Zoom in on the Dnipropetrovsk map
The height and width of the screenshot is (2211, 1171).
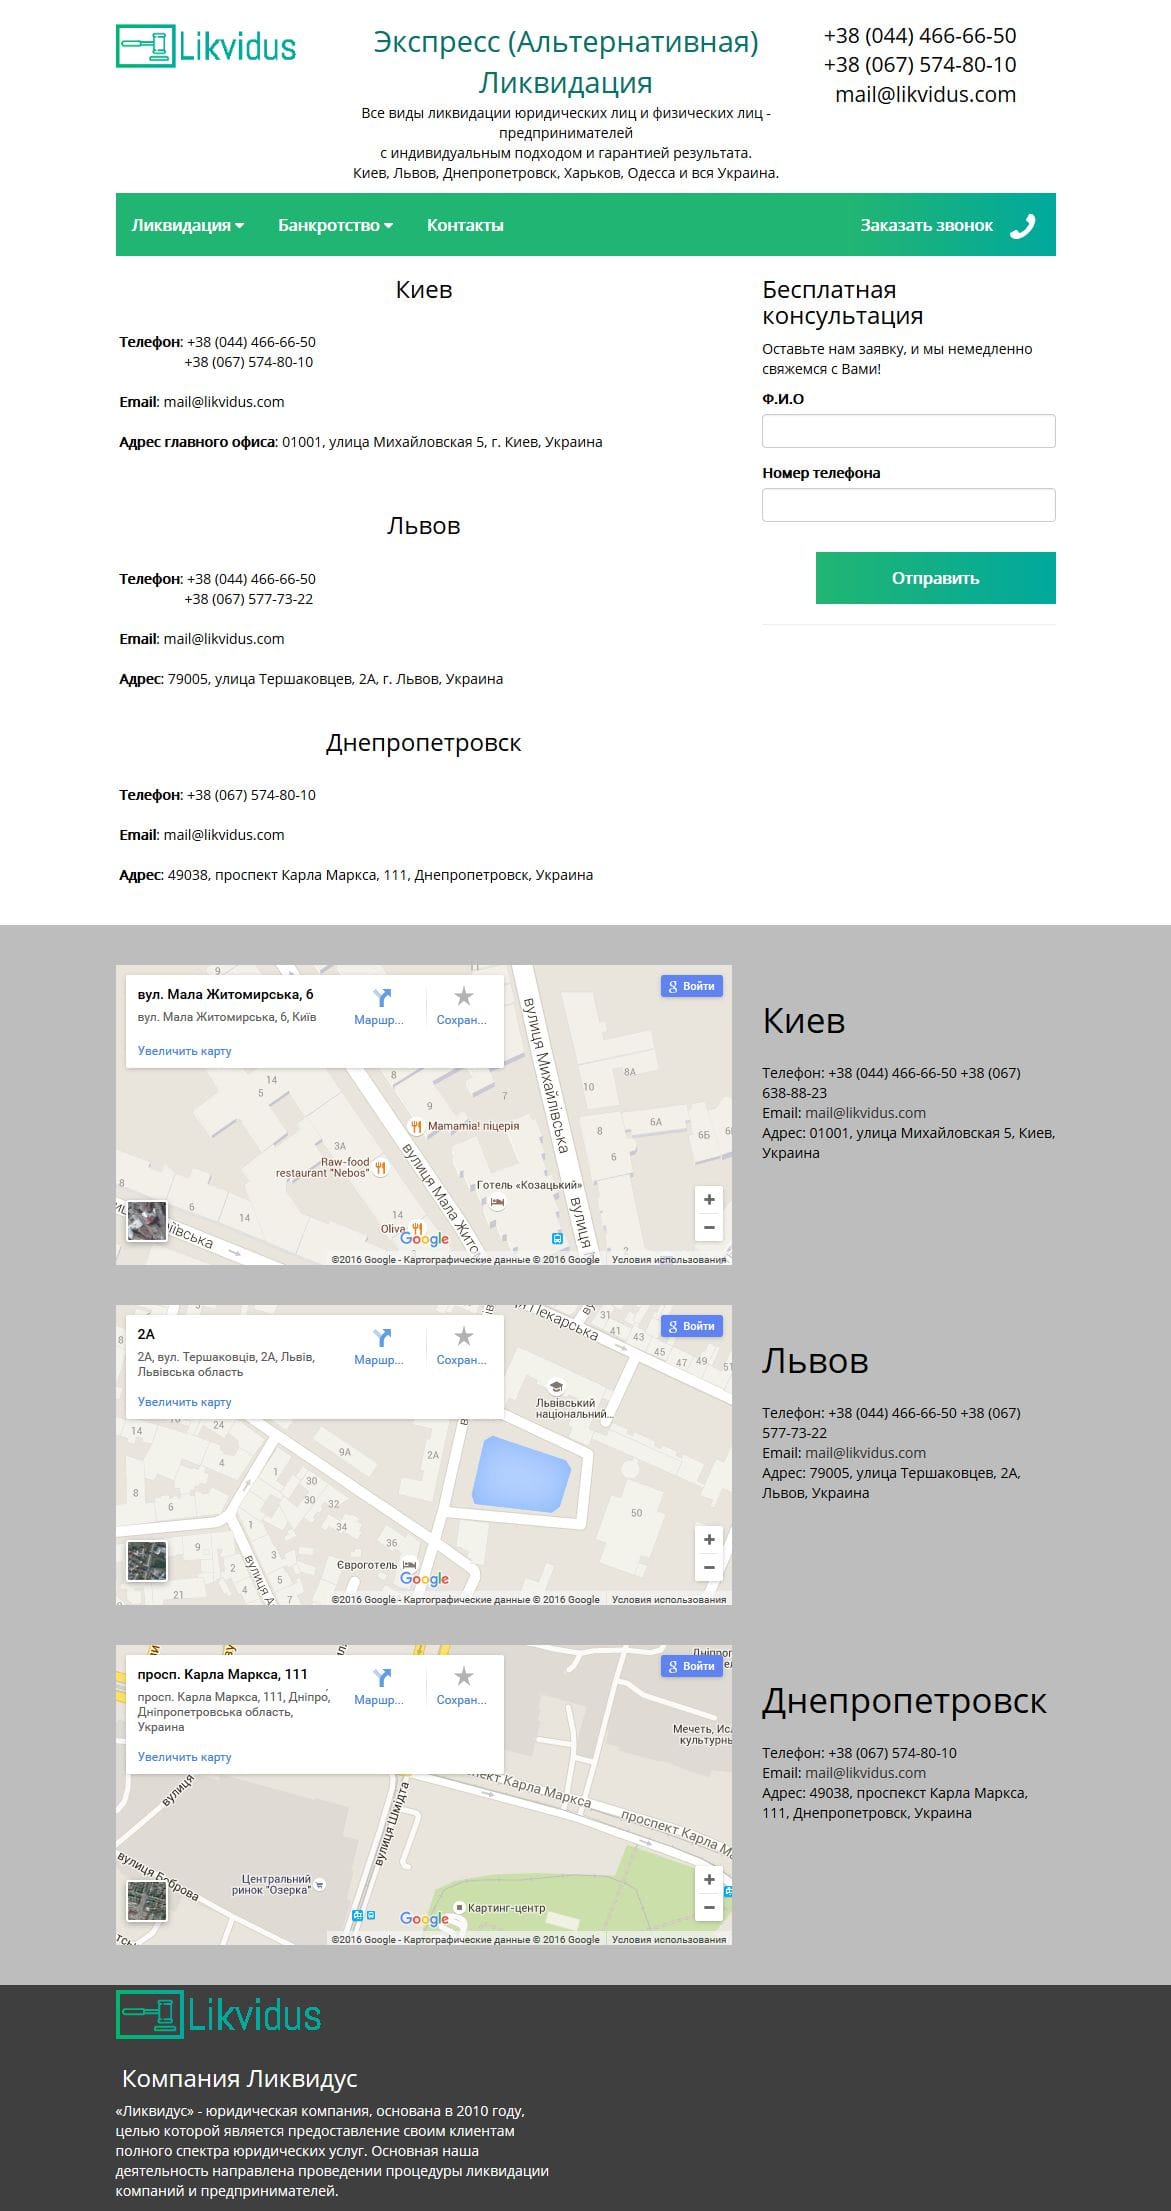709,1880
